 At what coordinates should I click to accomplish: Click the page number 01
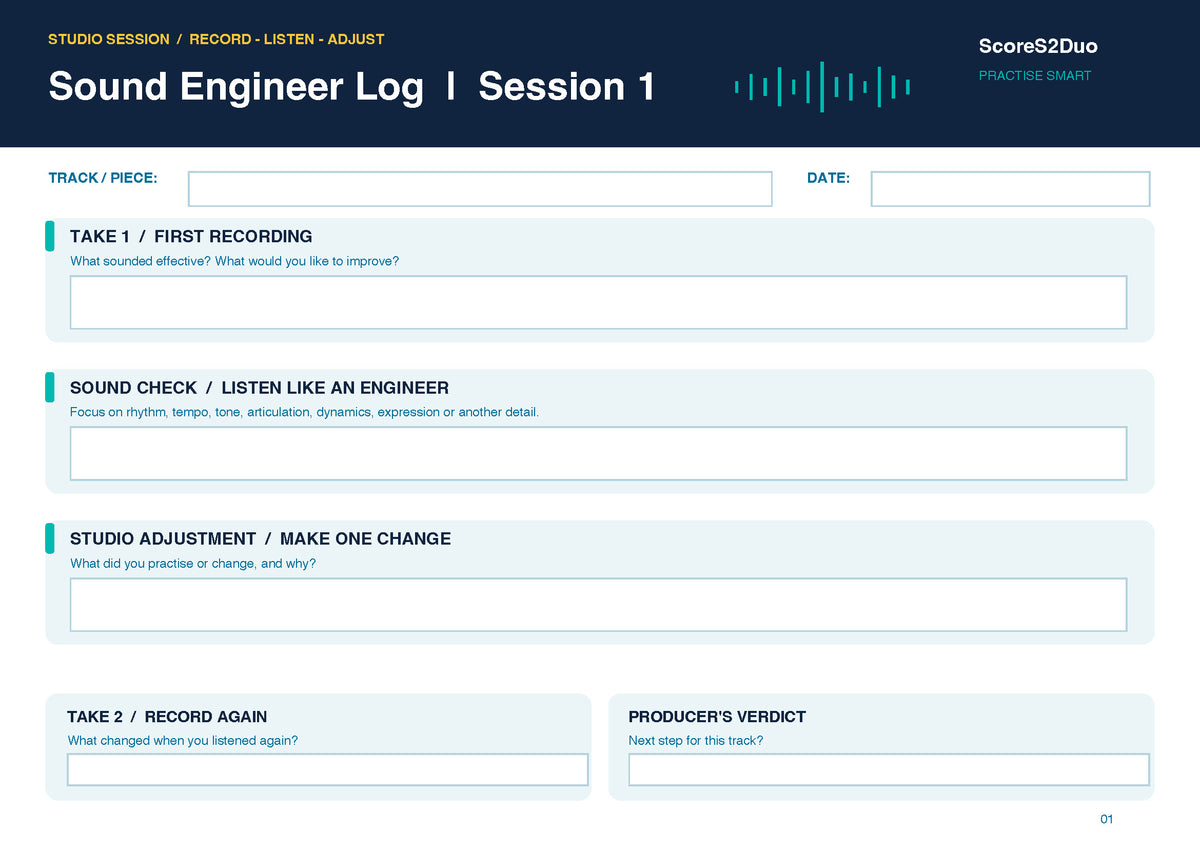pyautogui.click(x=1106, y=820)
